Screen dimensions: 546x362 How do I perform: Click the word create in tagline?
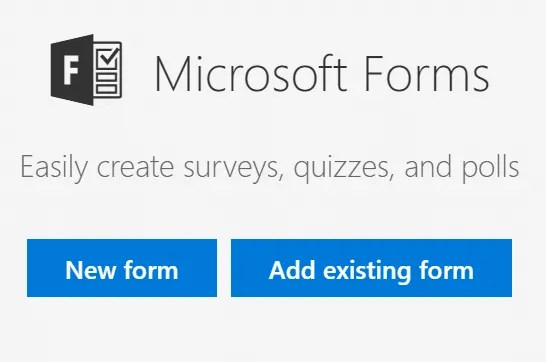(x=135, y=168)
